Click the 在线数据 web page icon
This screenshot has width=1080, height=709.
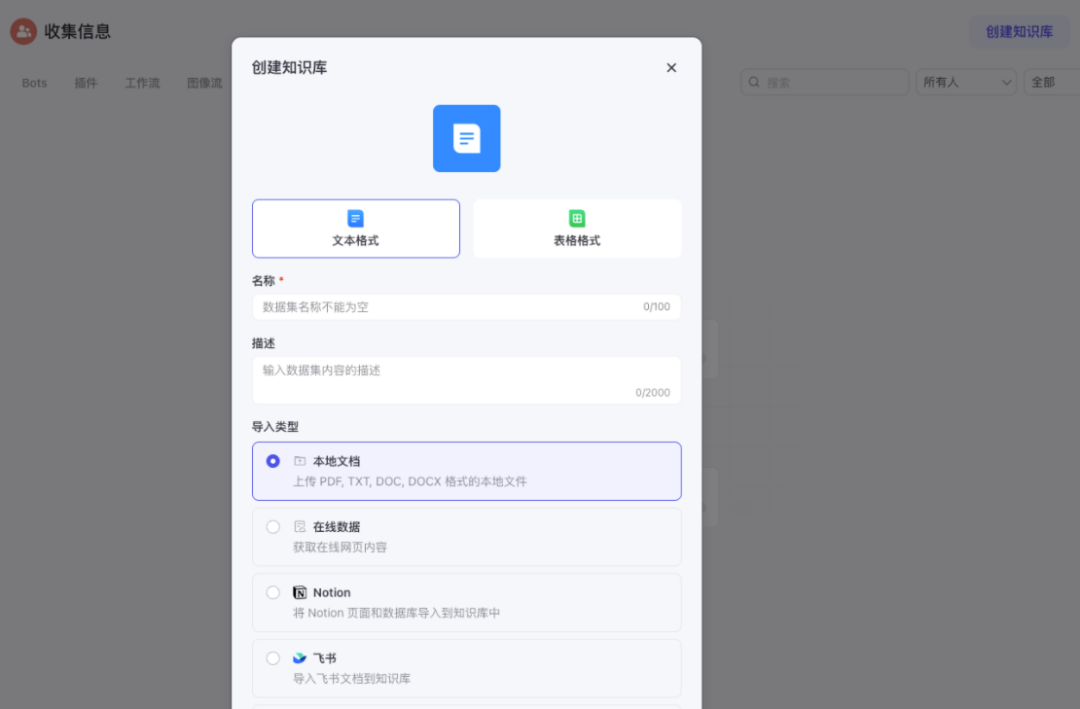tap(300, 527)
